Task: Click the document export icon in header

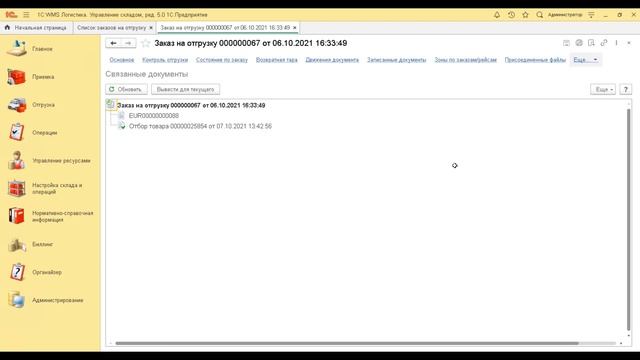Action: point(591,43)
